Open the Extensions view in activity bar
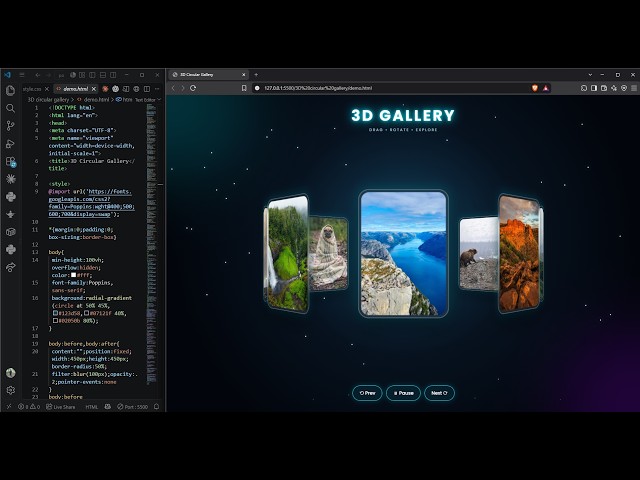 11,162
